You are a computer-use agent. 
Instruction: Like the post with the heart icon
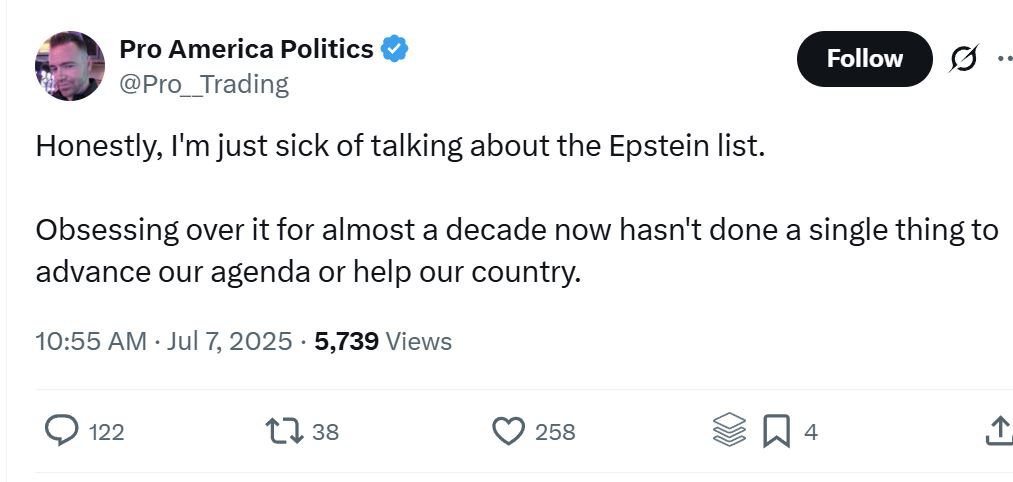509,431
